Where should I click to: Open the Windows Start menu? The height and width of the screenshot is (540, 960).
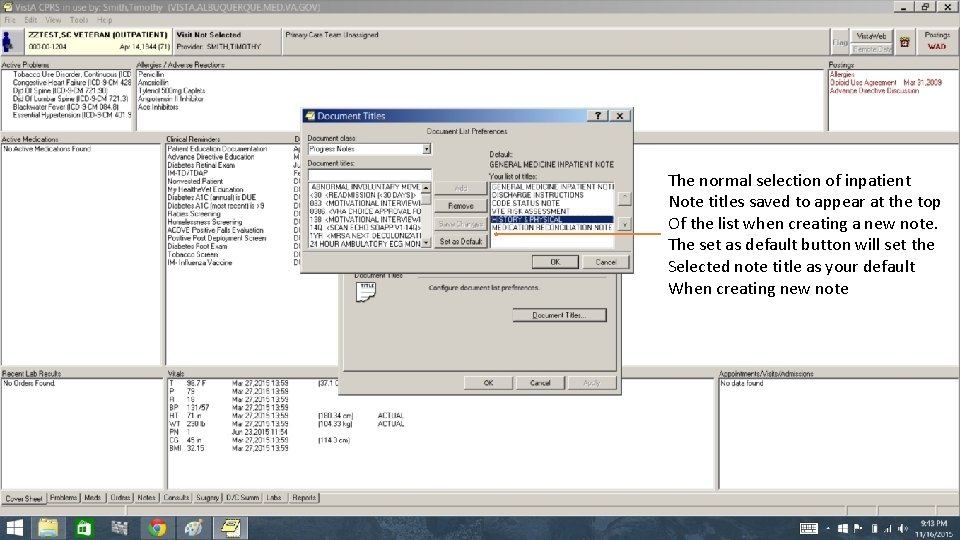[x=13, y=528]
